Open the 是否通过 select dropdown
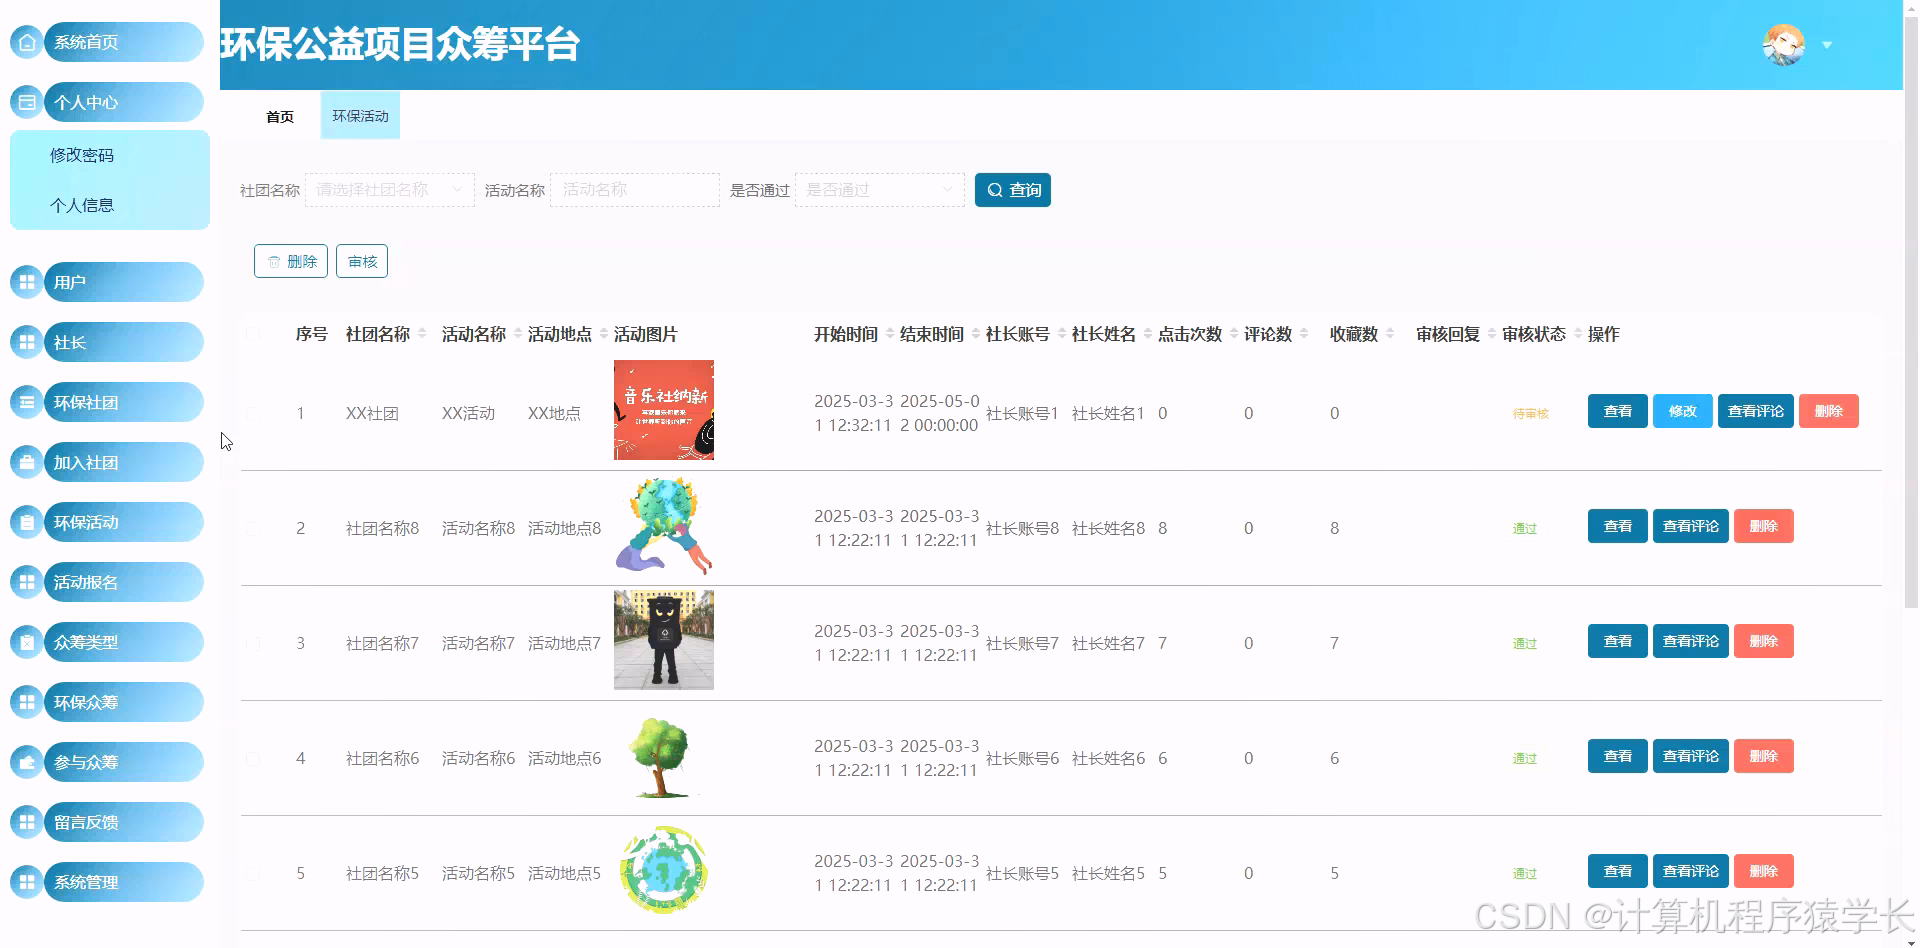This screenshot has width=1920, height=948. (880, 190)
